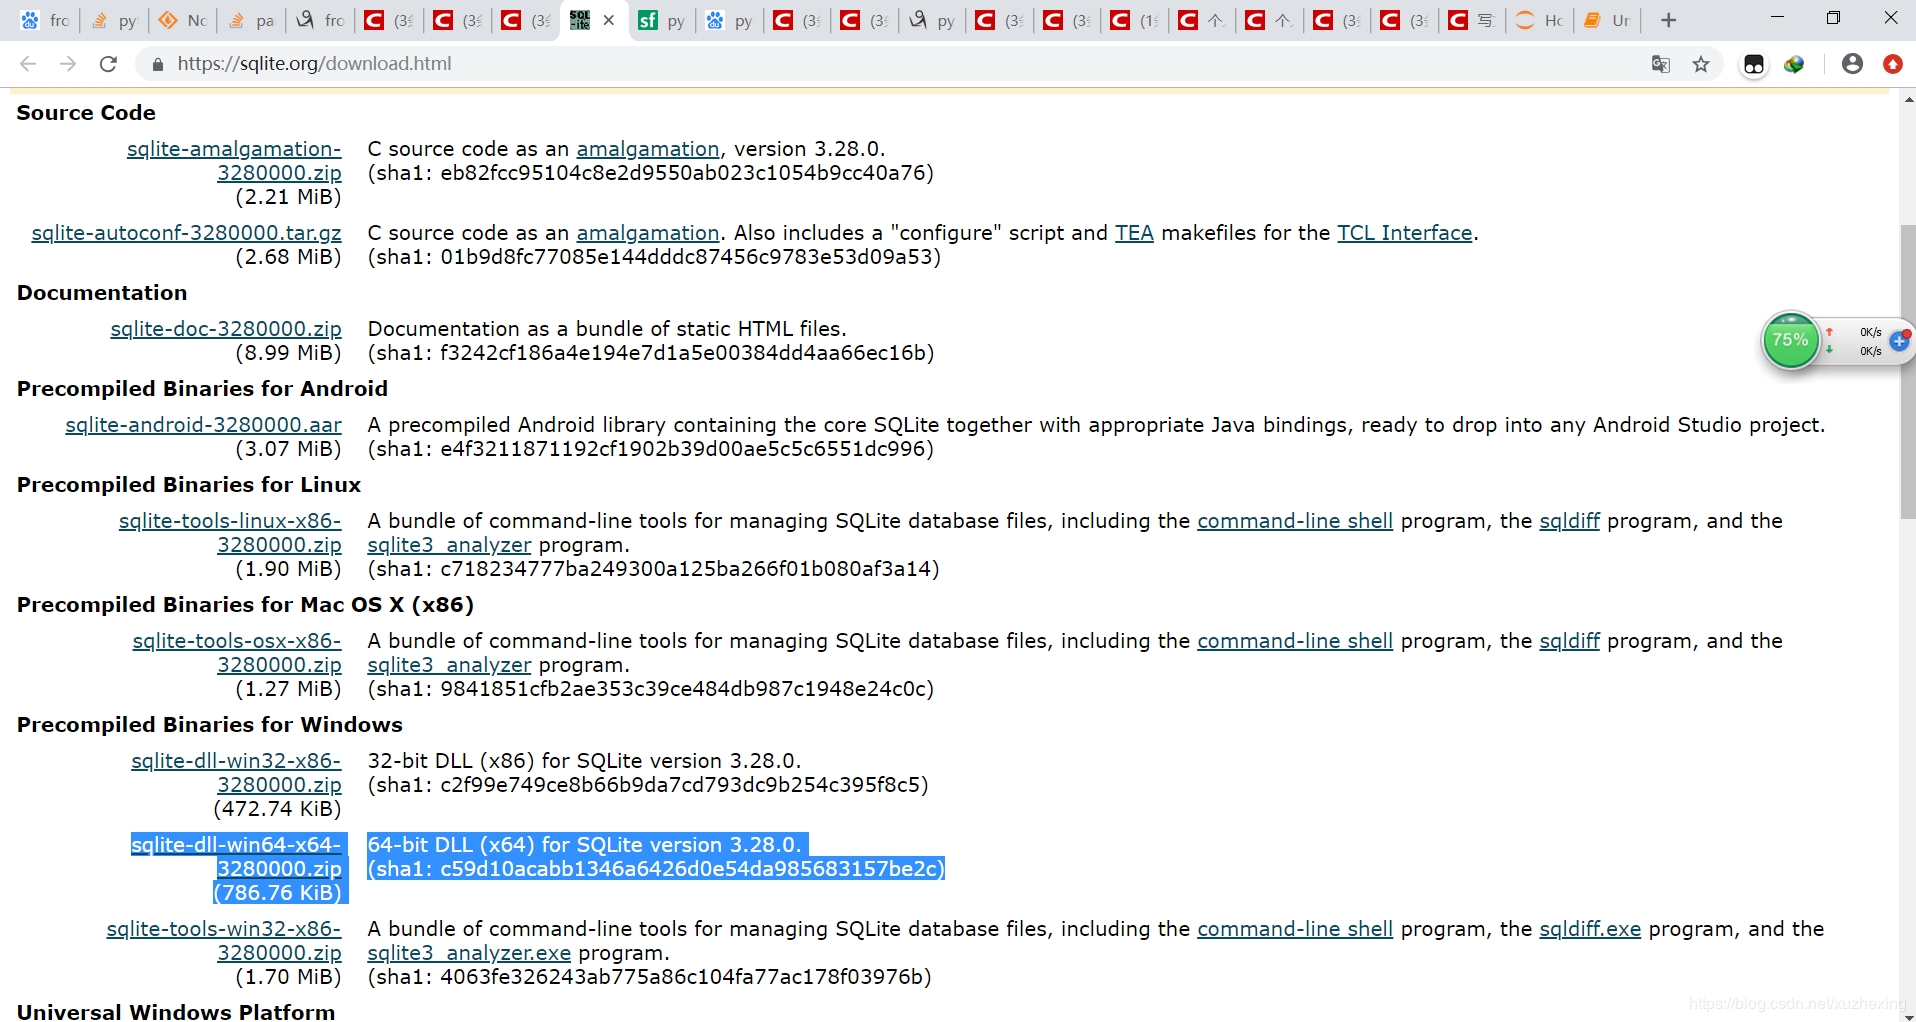The image size is (1916, 1022).
Task: Open command-line shell link in Mac OS X section
Action: click(1295, 641)
